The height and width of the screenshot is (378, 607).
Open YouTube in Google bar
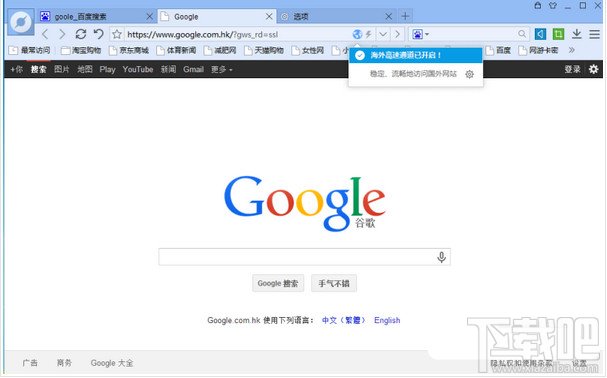coord(138,69)
